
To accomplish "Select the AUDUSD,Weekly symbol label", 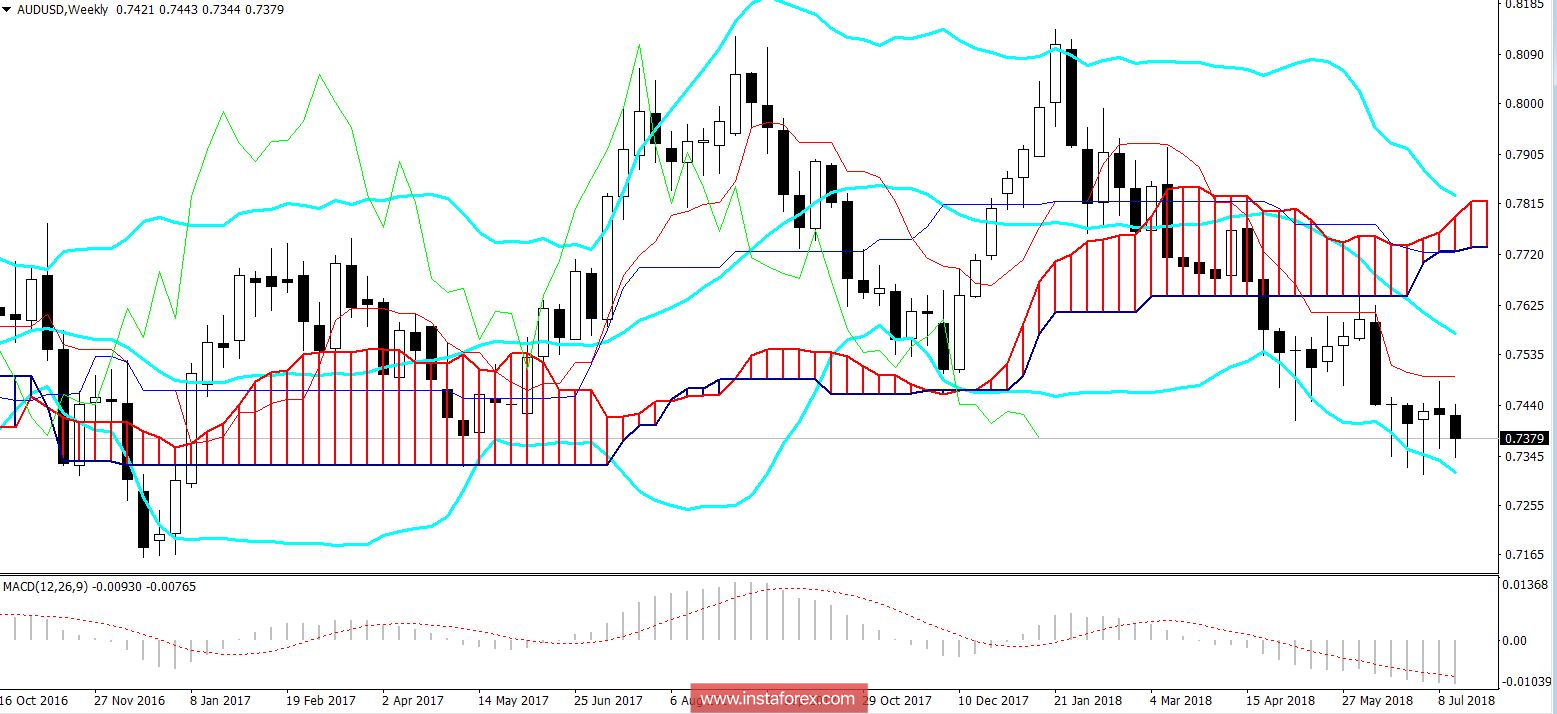I will tap(58, 7).
